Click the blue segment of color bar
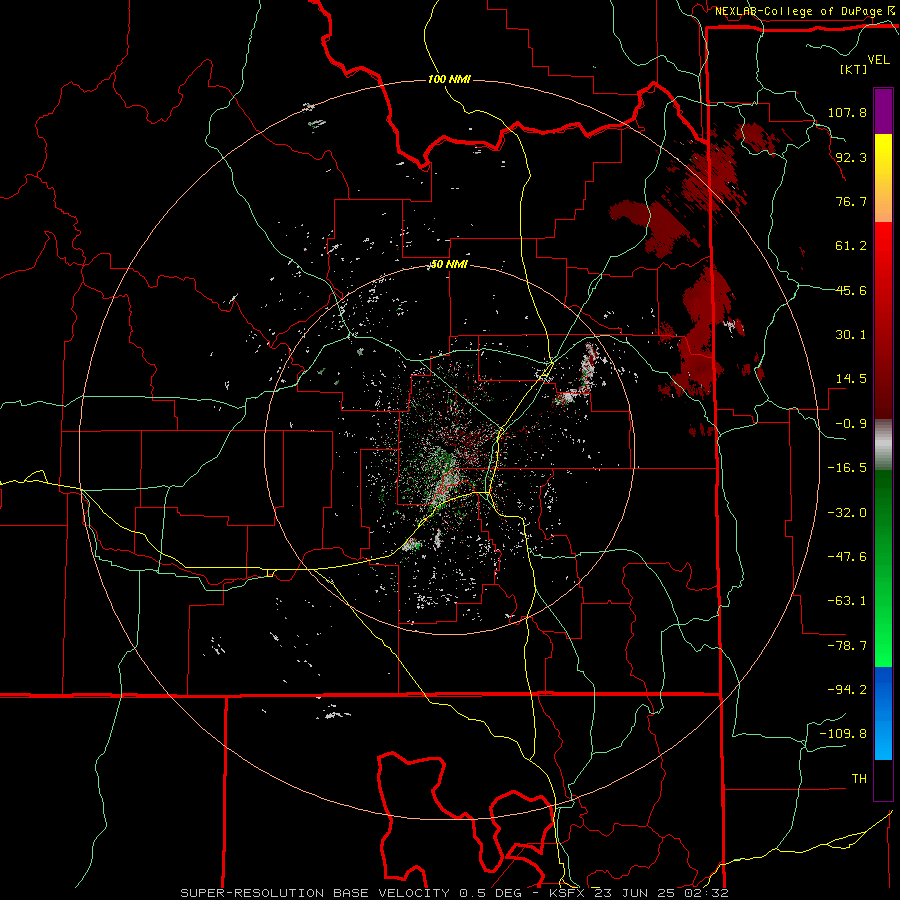The width and height of the screenshot is (900, 900). click(x=883, y=713)
